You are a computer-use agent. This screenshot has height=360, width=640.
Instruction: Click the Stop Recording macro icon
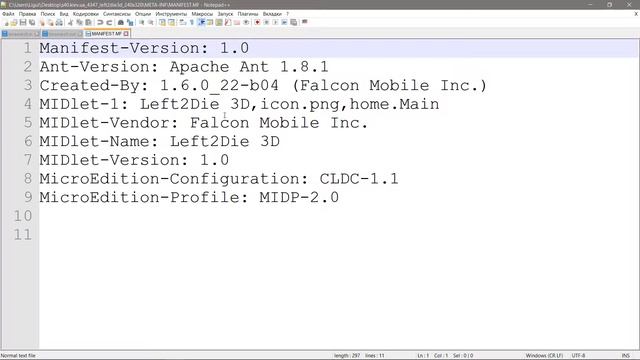tap(267, 22)
